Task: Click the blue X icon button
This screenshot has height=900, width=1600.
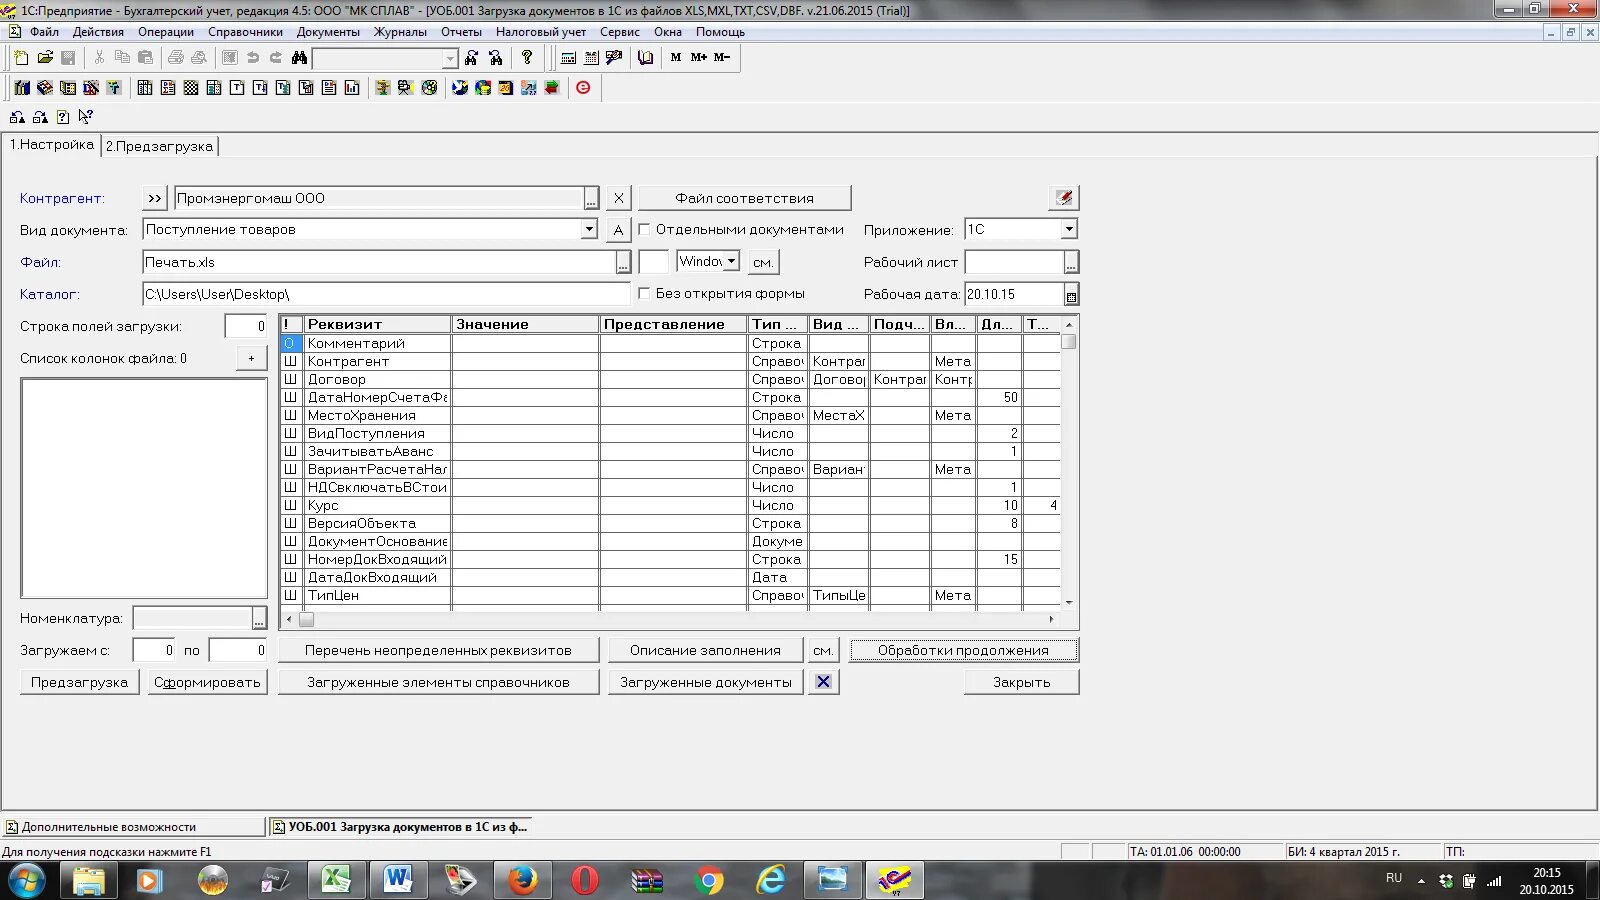Action: click(823, 682)
